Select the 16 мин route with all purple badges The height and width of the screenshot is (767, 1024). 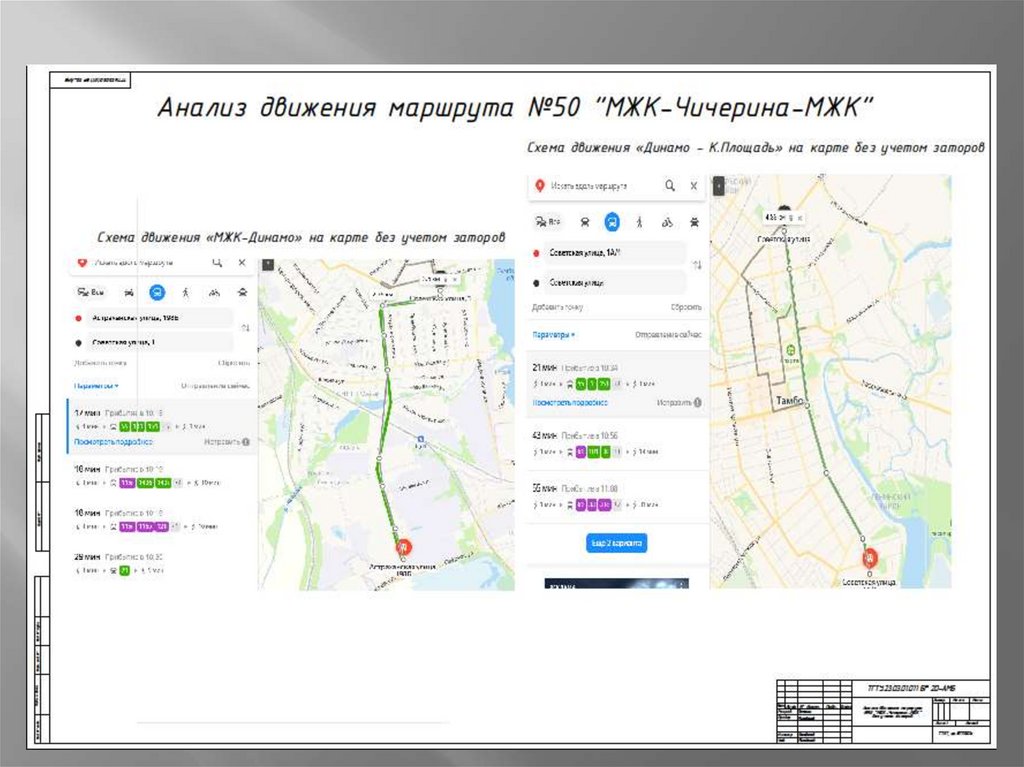(x=161, y=520)
